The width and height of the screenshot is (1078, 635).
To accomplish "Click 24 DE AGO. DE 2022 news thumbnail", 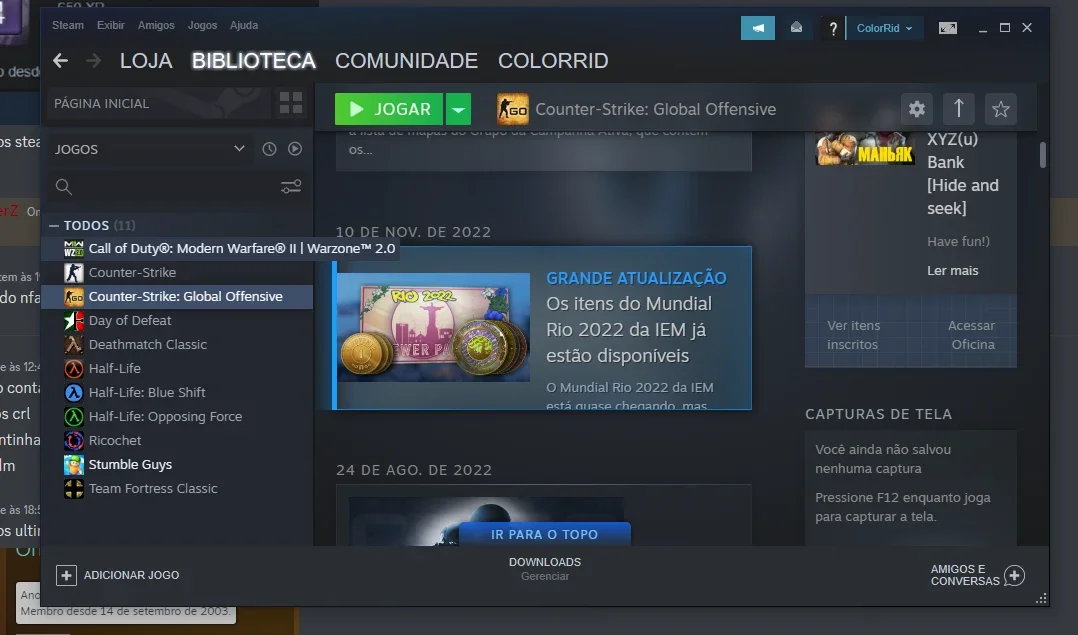I will click(x=487, y=521).
